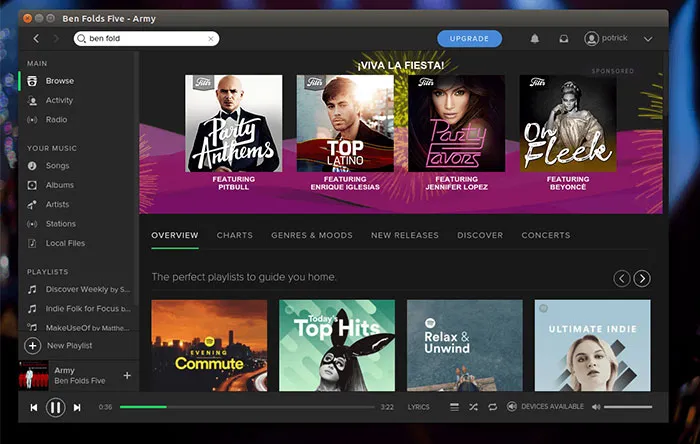700x444 pixels.
Task: Toggle shuffle playback
Action: coord(473,407)
